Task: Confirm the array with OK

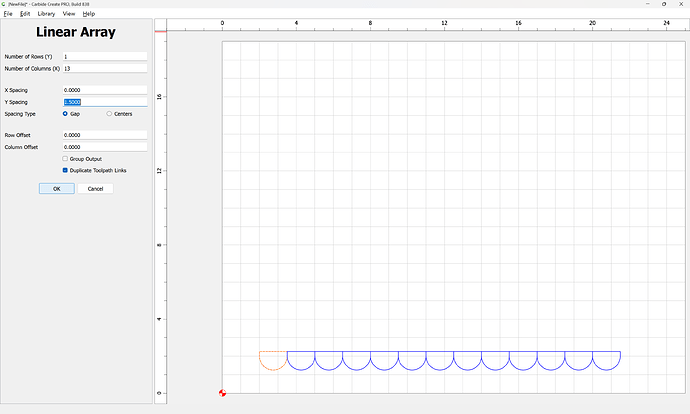Action: click(x=56, y=188)
